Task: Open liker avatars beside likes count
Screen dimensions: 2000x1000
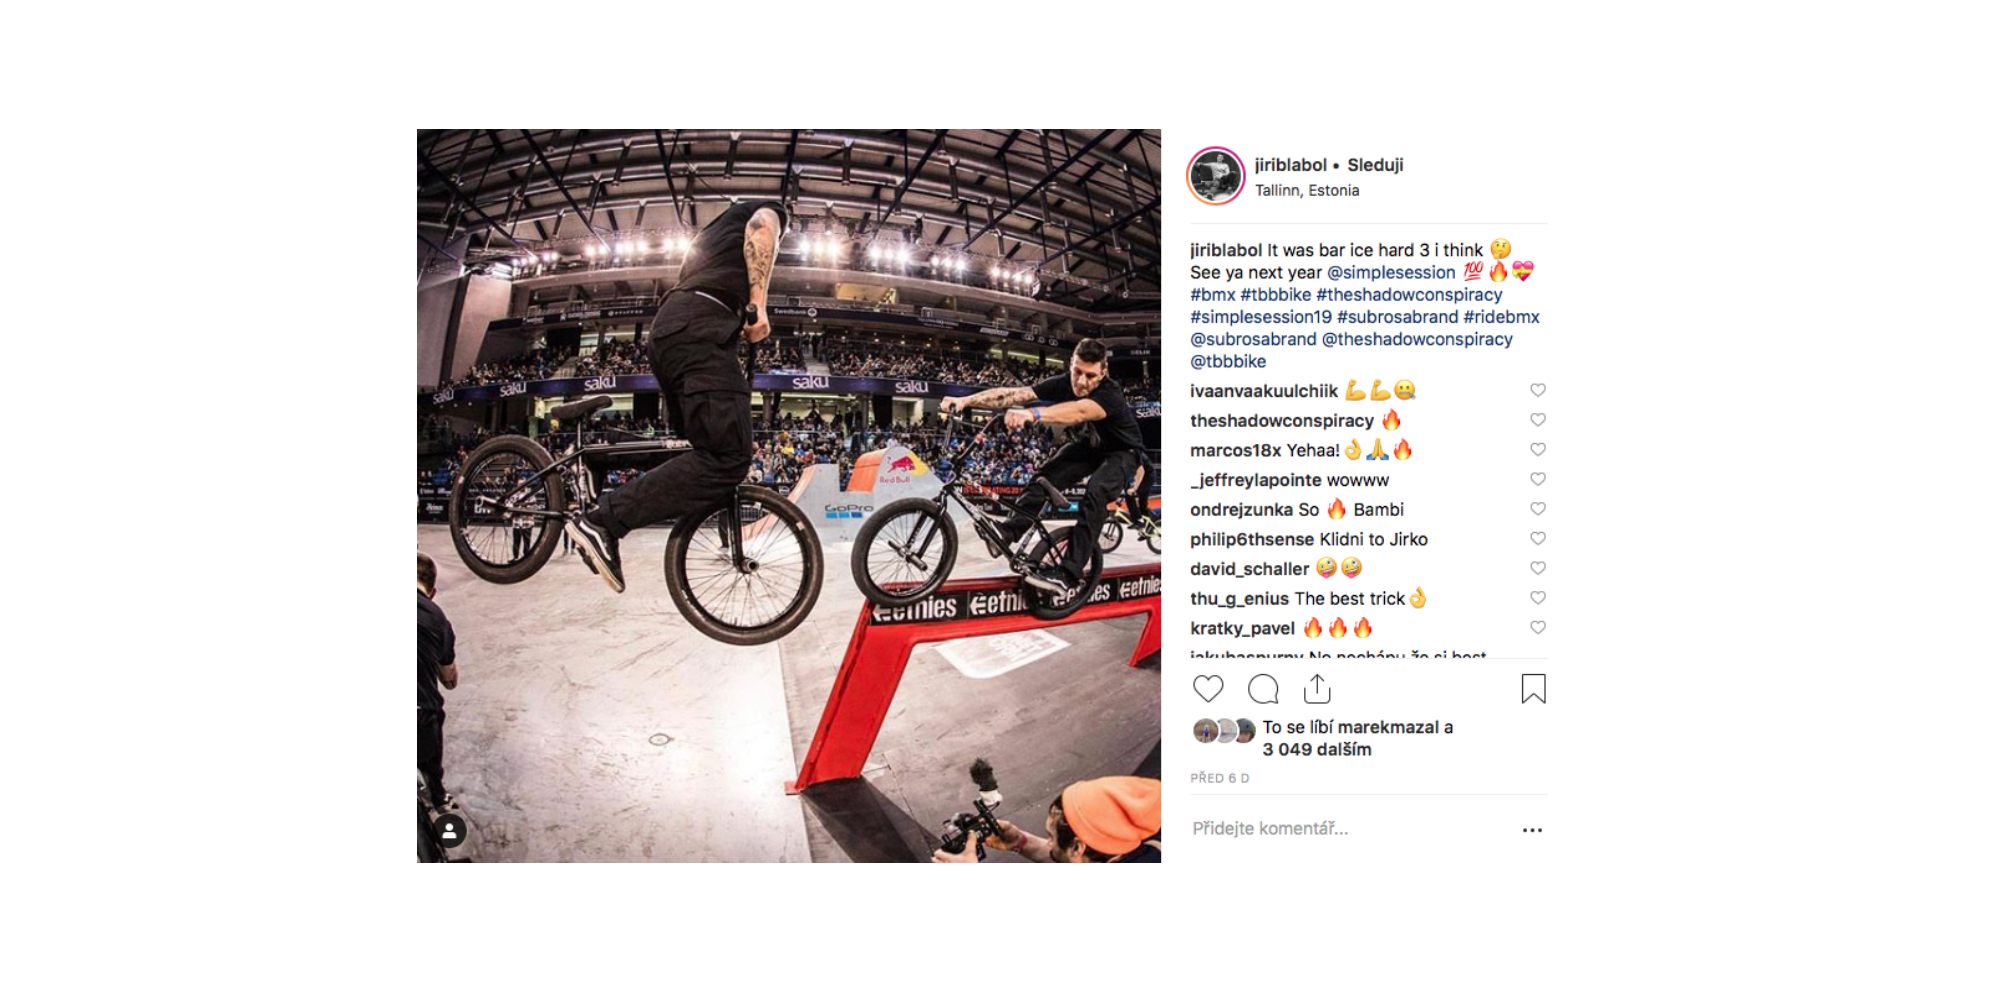Action: [x=1224, y=731]
